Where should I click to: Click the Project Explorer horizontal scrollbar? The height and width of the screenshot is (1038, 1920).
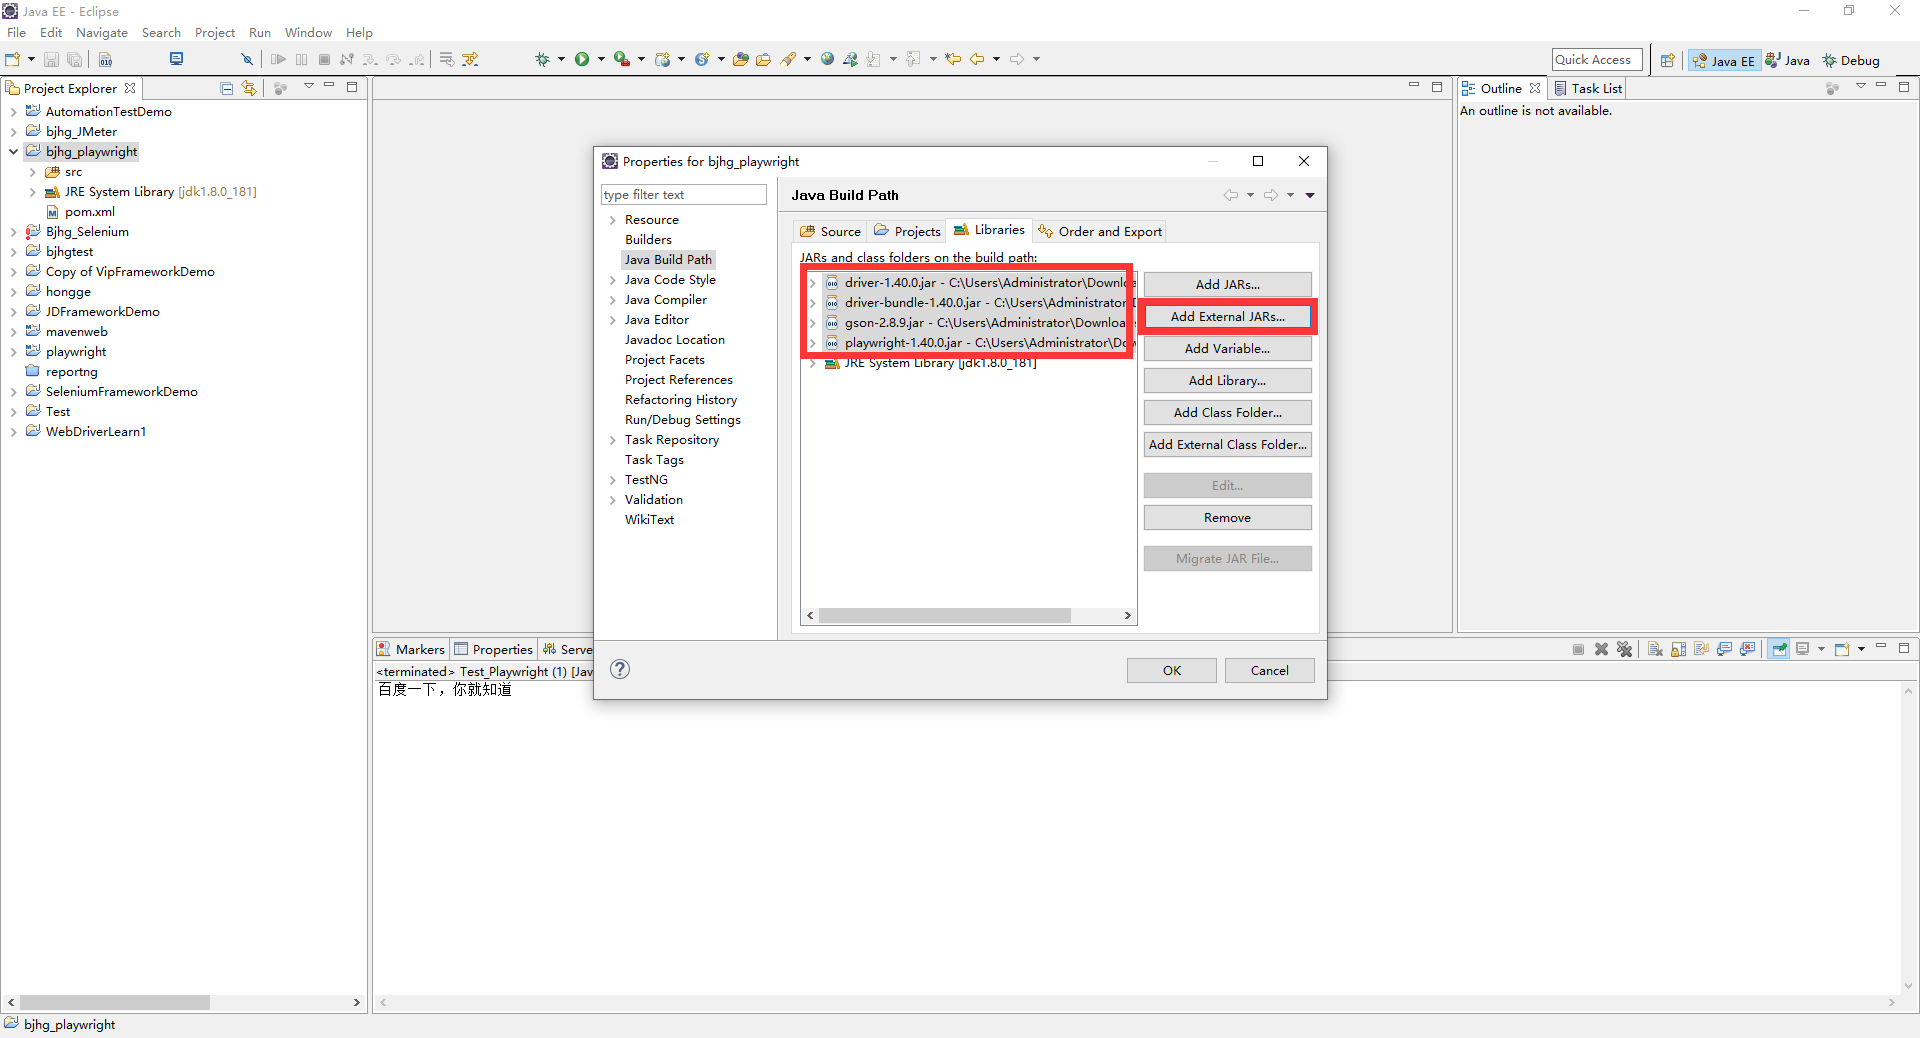coord(115,1002)
